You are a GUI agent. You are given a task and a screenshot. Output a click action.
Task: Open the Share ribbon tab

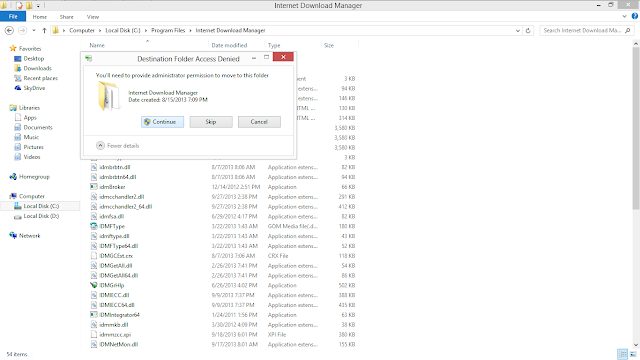pos(67,17)
